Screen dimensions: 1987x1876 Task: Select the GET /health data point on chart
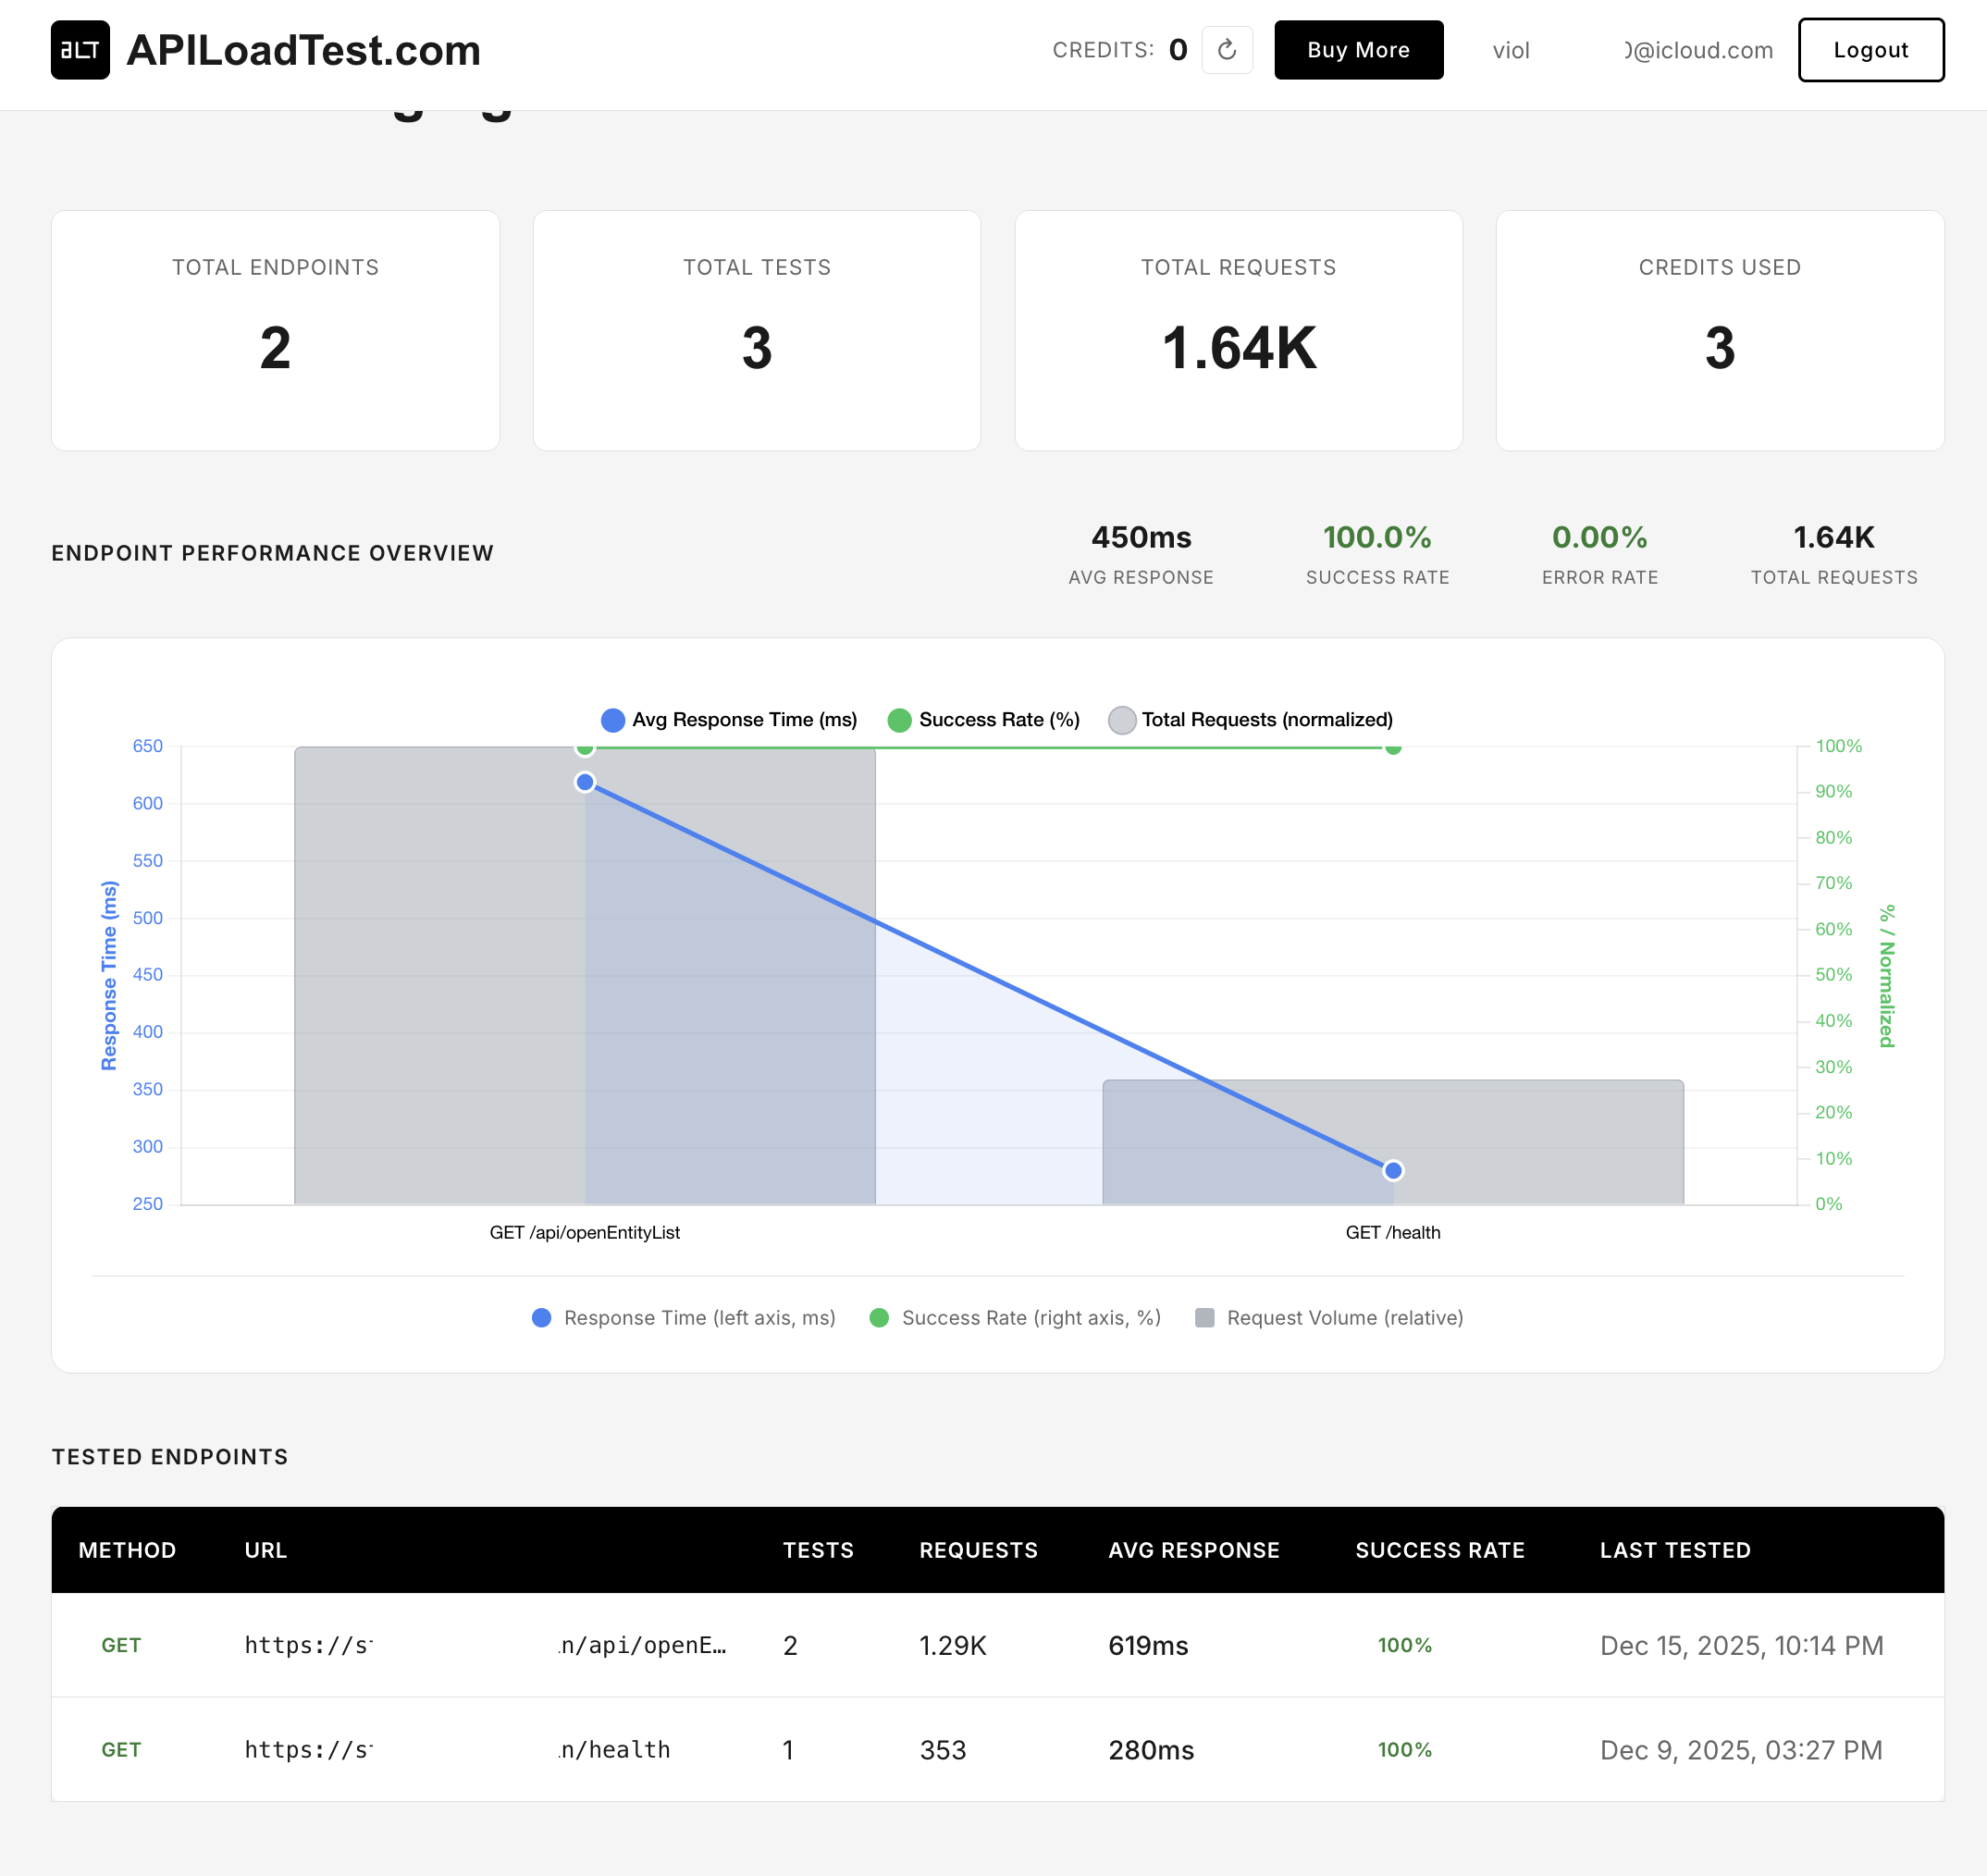point(1392,1168)
